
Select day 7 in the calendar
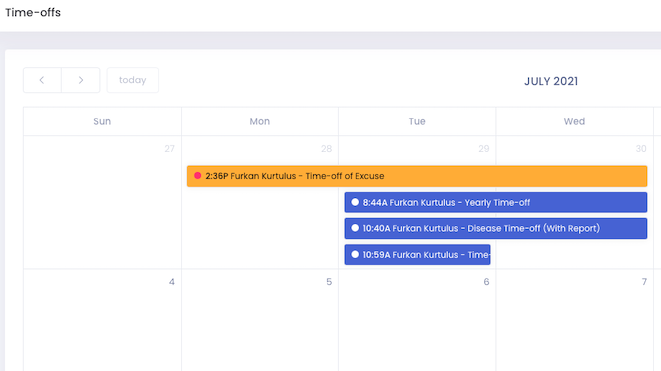(x=644, y=282)
